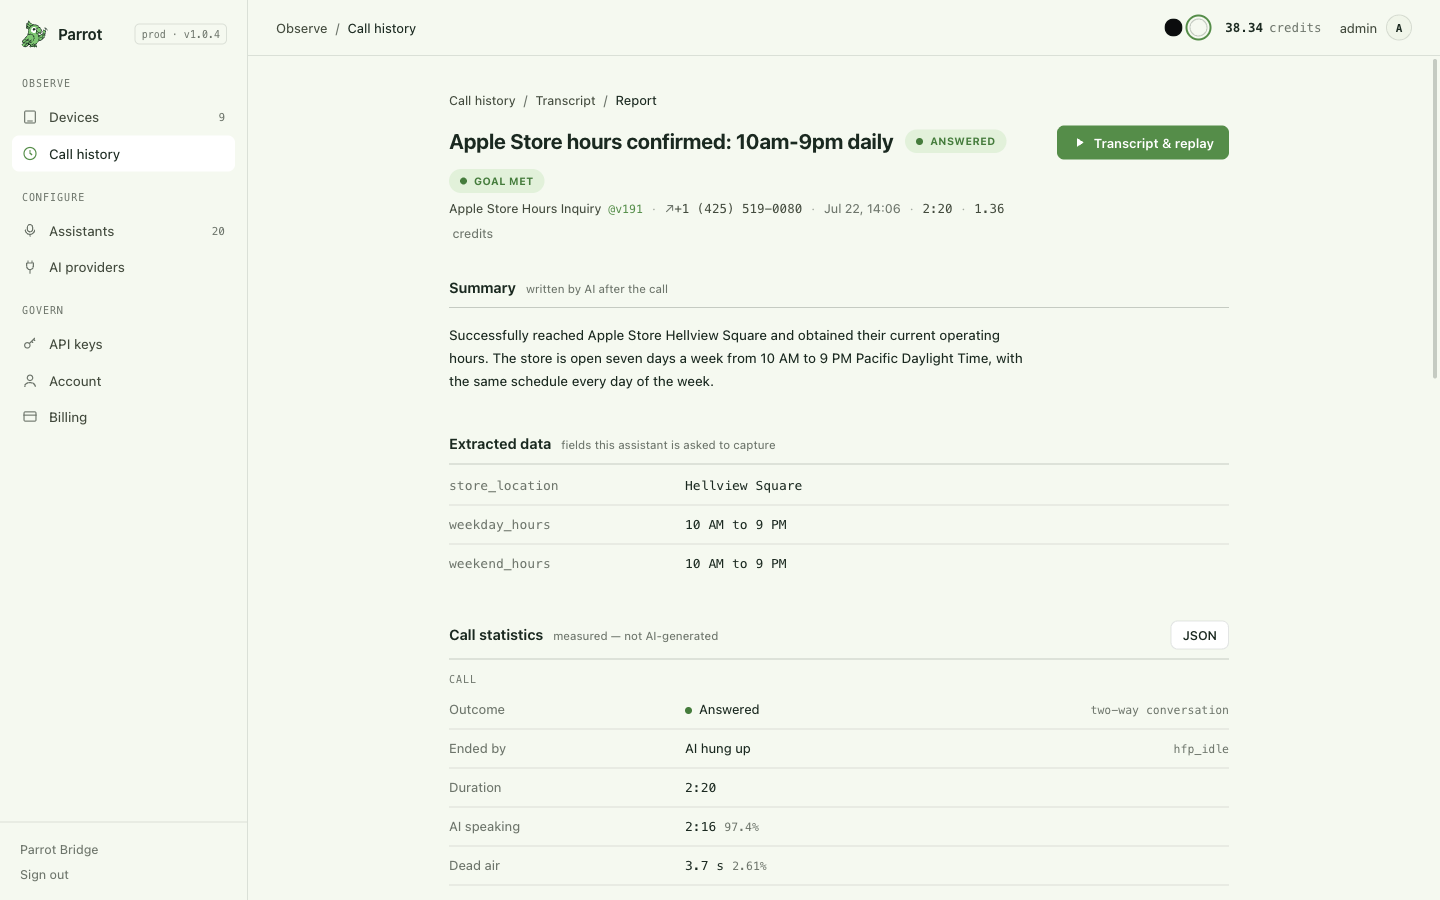Click the phone number +1 (425) 519-0080
The width and height of the screenshot is (1440, 900).
pyautogui.click(x=738, y=209)
